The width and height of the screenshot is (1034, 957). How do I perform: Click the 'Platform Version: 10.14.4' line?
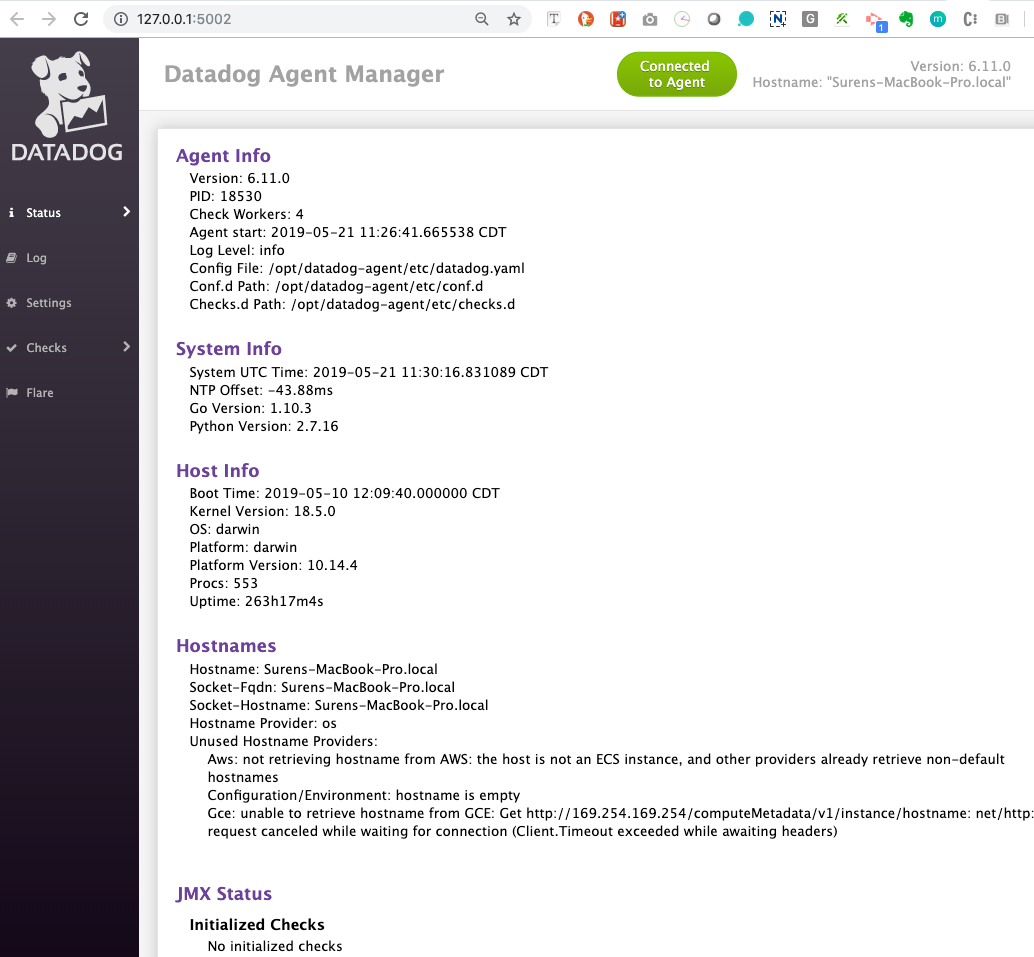[x=274, y=565]
